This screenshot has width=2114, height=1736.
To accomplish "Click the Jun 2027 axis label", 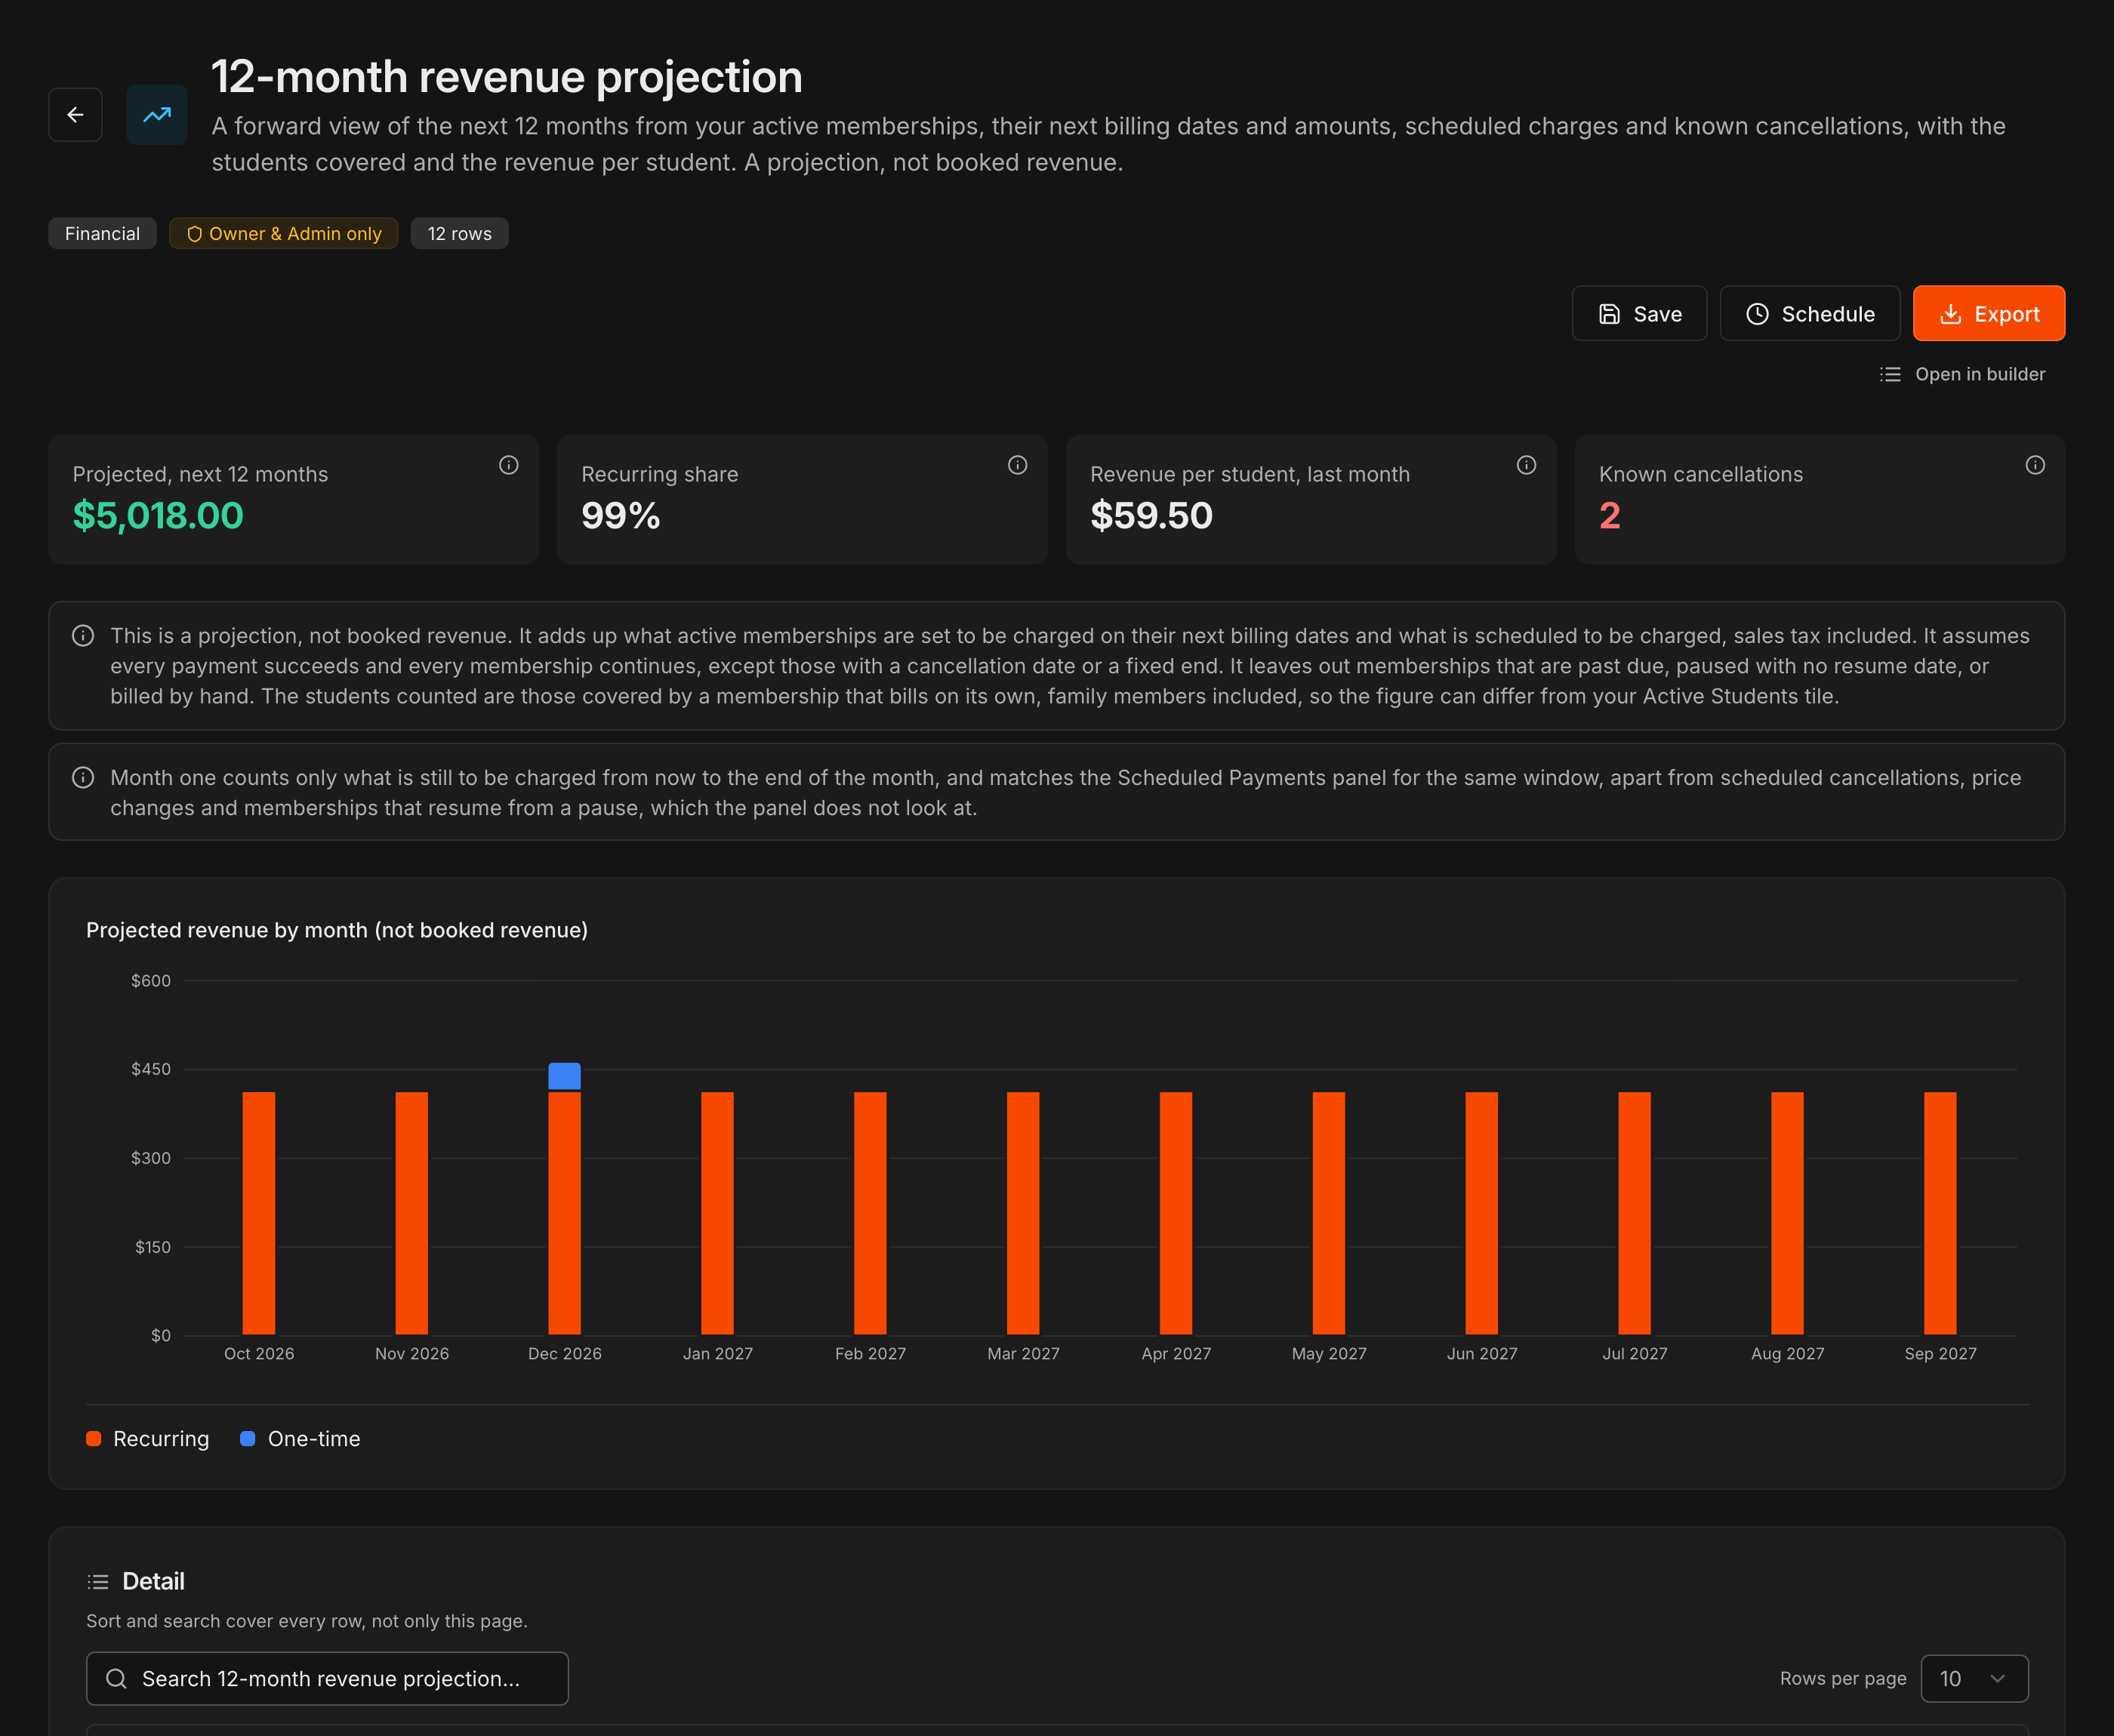I will (x=1482, y=1354).
